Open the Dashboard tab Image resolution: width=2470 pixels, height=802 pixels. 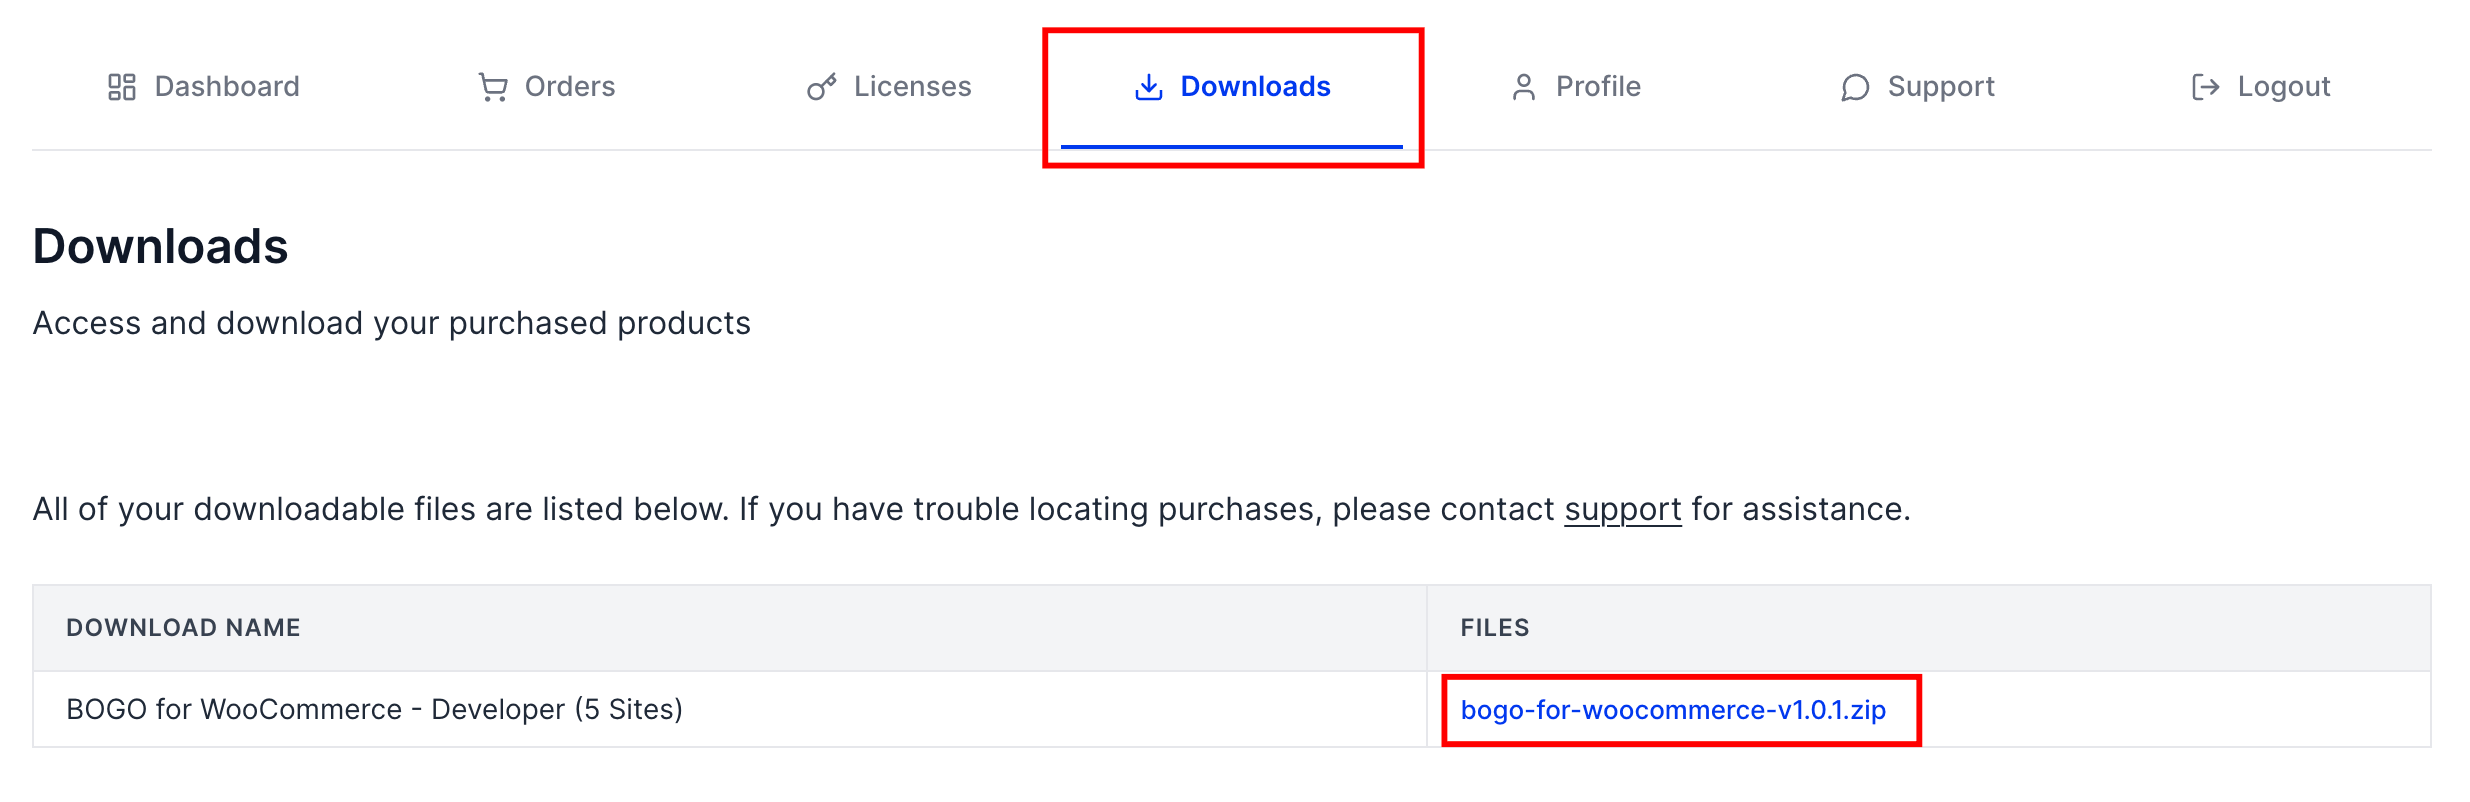tap(204, 87)
